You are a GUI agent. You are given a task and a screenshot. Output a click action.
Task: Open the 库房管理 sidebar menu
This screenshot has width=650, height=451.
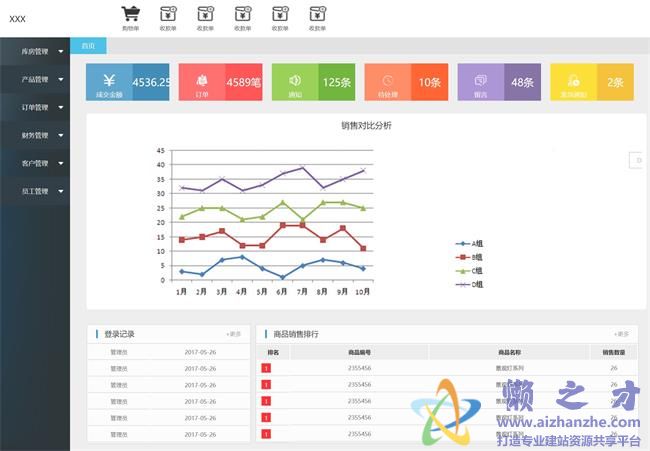click(x=35, y=51)
